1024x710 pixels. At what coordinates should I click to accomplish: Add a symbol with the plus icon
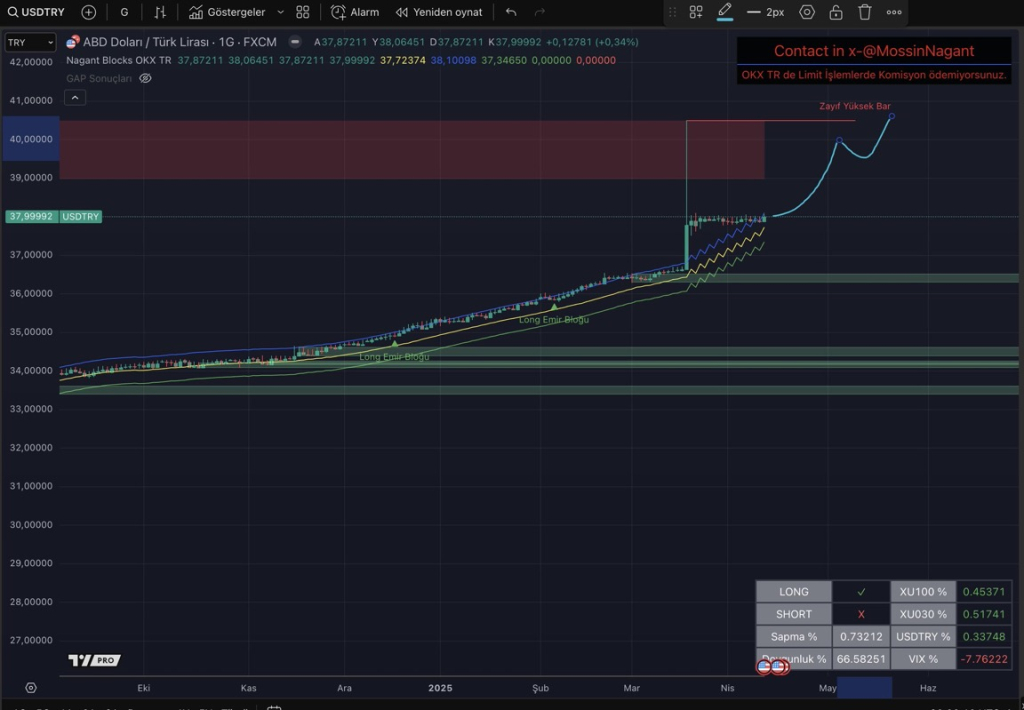point(88,12)
